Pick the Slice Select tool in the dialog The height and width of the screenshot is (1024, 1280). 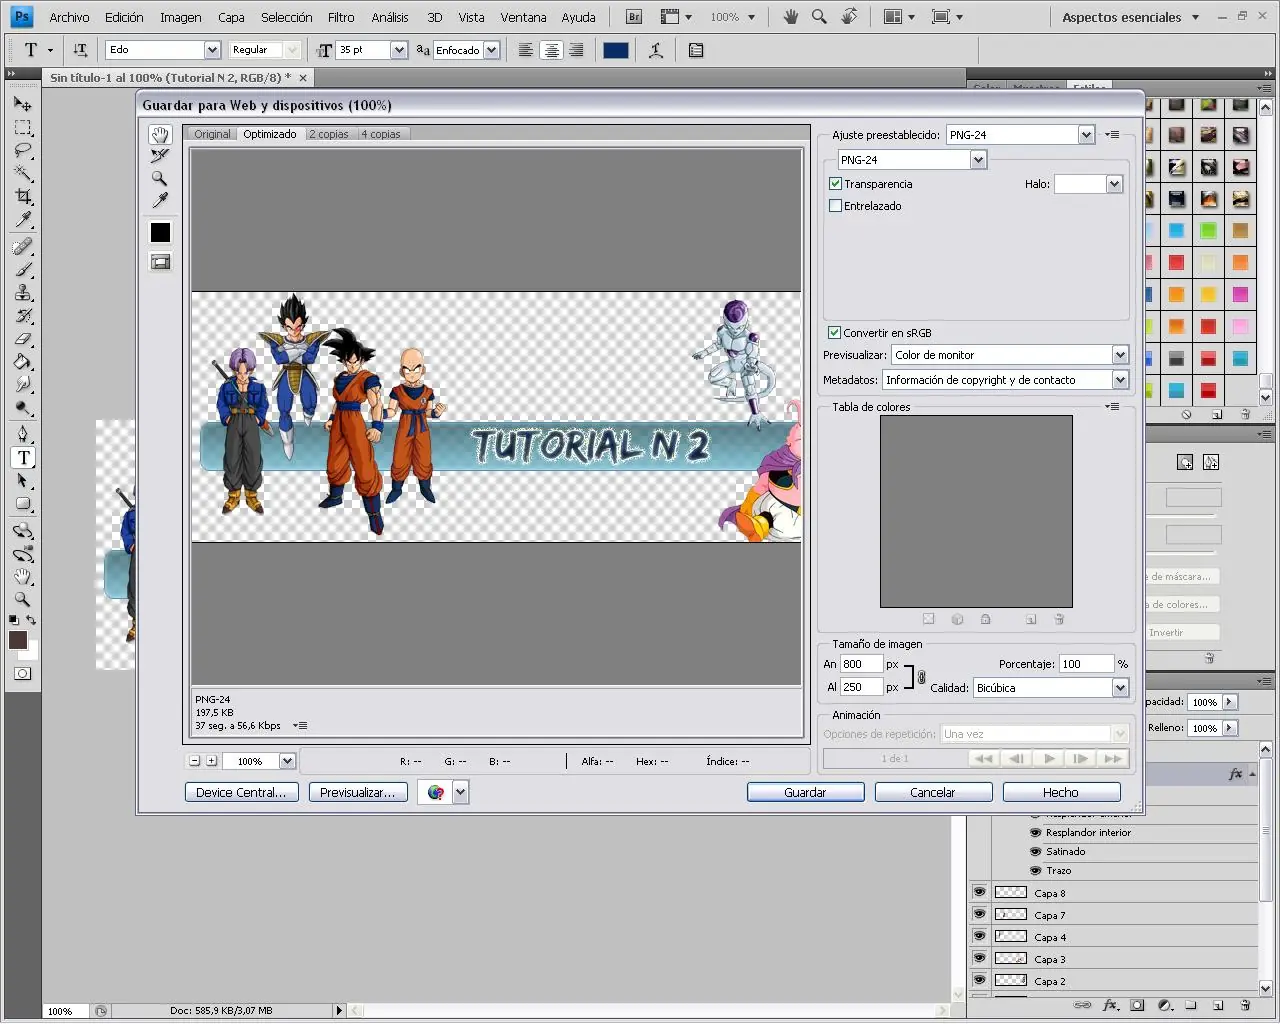tap(160, 156)
